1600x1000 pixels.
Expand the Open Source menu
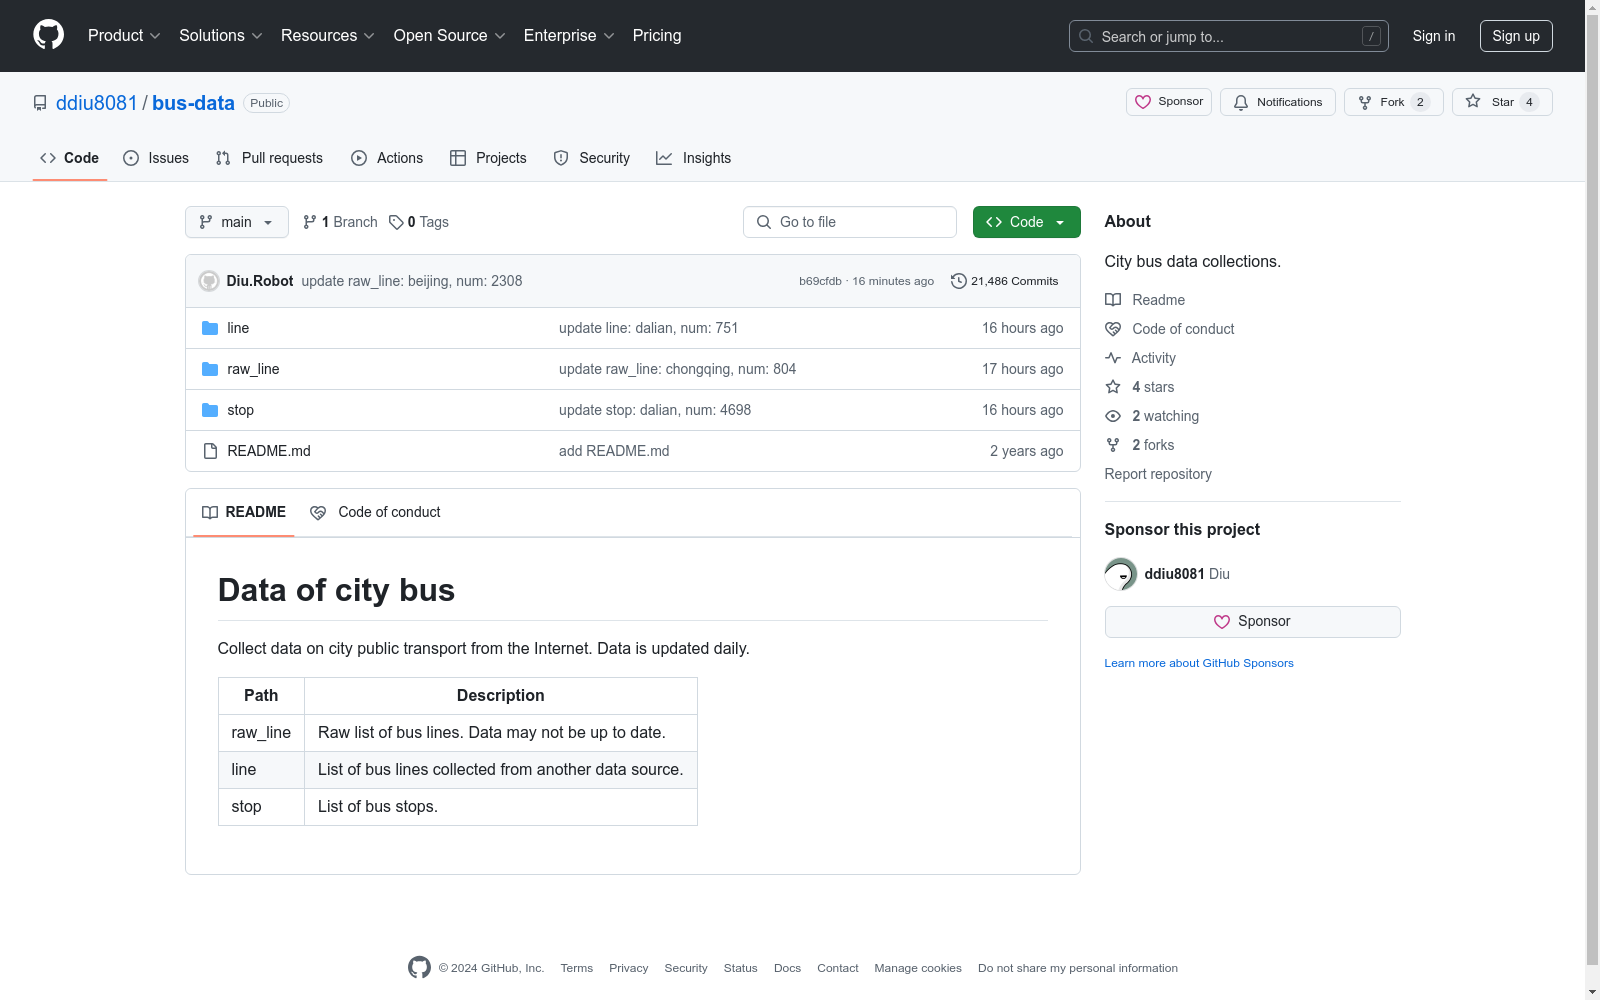450,36
